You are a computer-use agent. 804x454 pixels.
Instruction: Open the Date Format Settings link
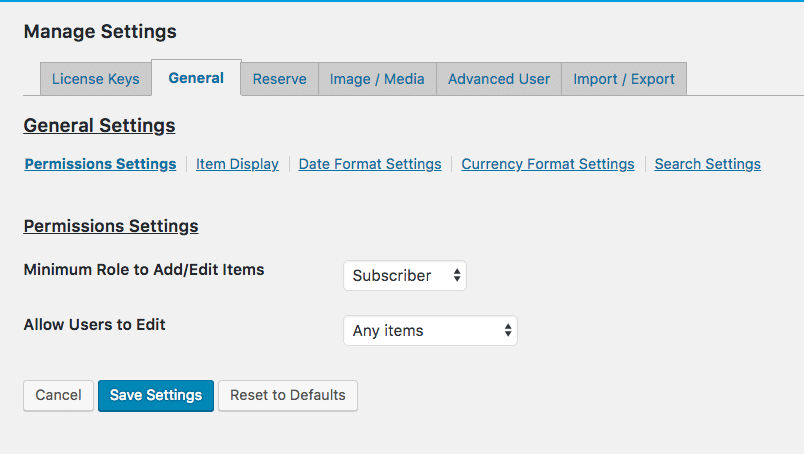click(370, 164)
